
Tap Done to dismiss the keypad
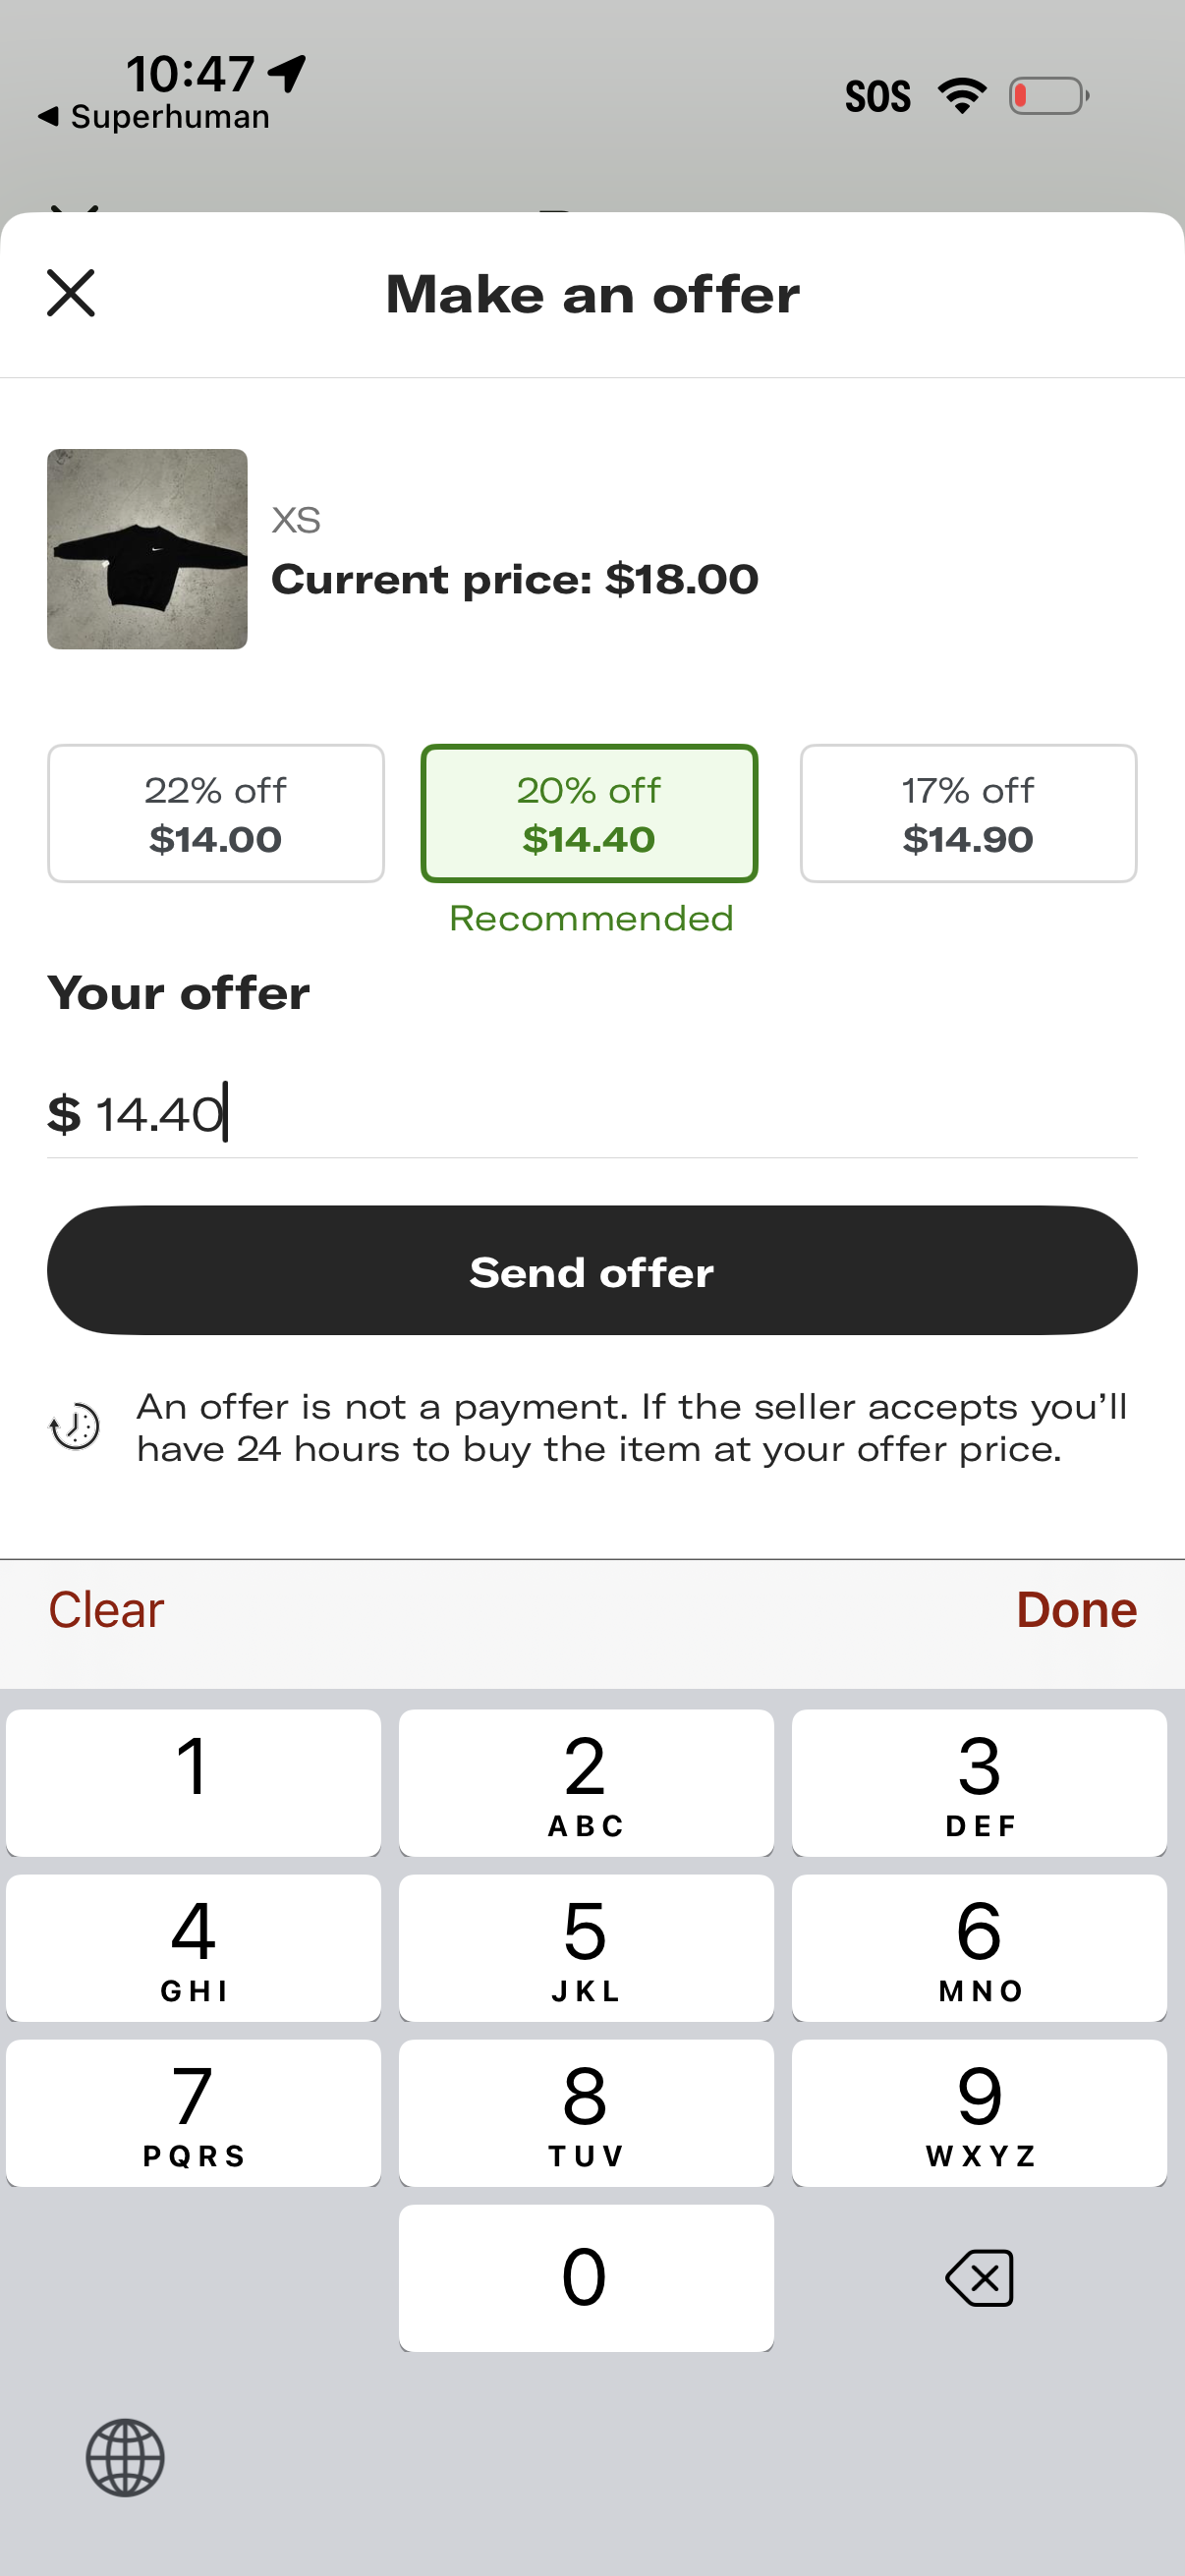[x=1076, y=1610]
